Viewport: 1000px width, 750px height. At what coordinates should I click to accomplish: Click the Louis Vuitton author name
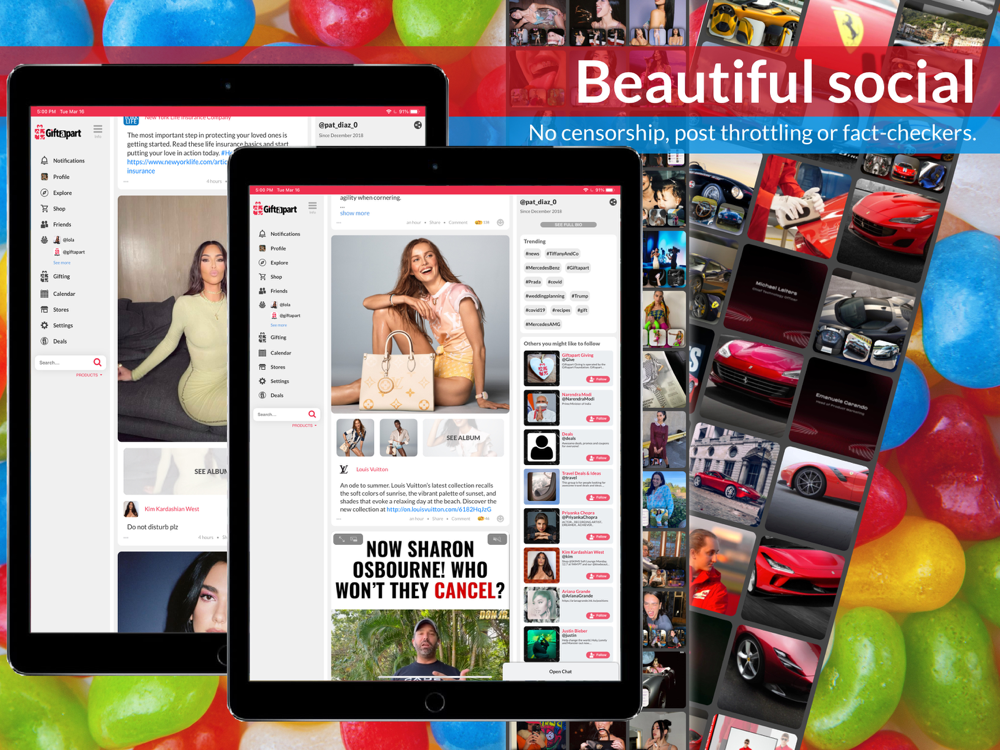(x=372, y=469)
